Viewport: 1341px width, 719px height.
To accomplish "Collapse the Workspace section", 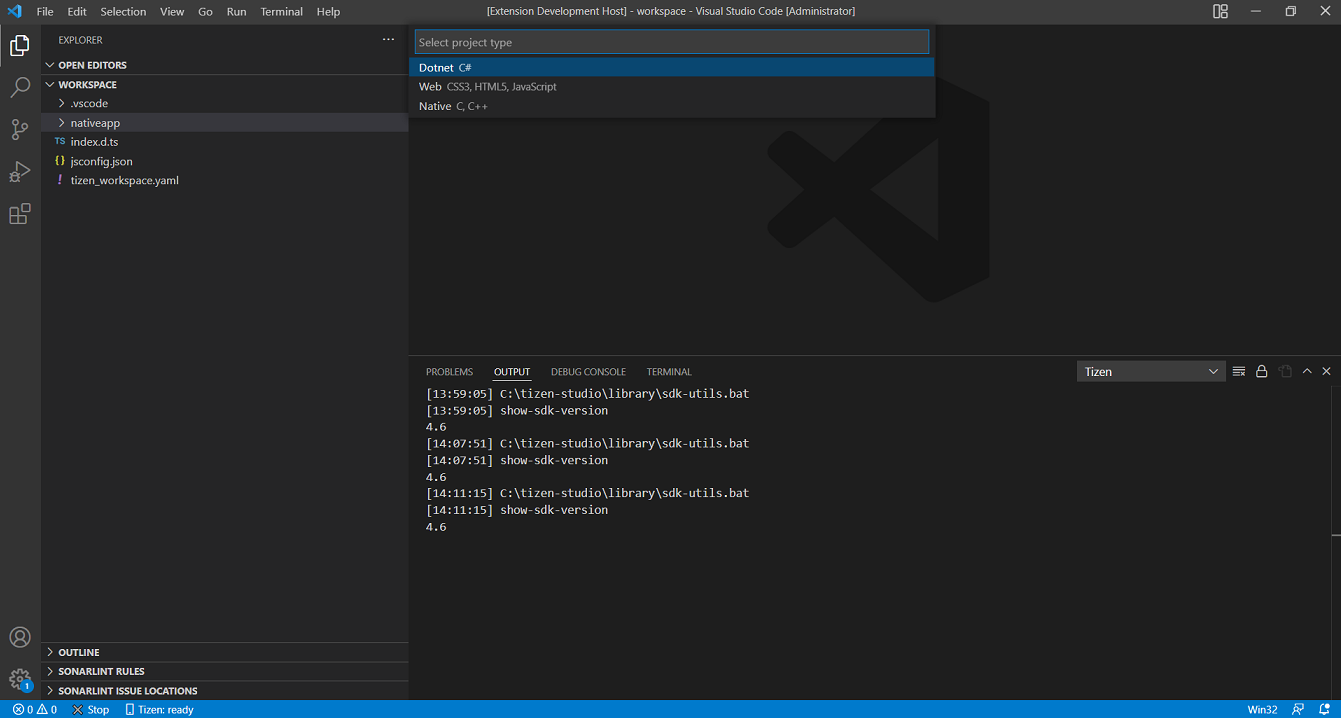I will click(87, 85).
